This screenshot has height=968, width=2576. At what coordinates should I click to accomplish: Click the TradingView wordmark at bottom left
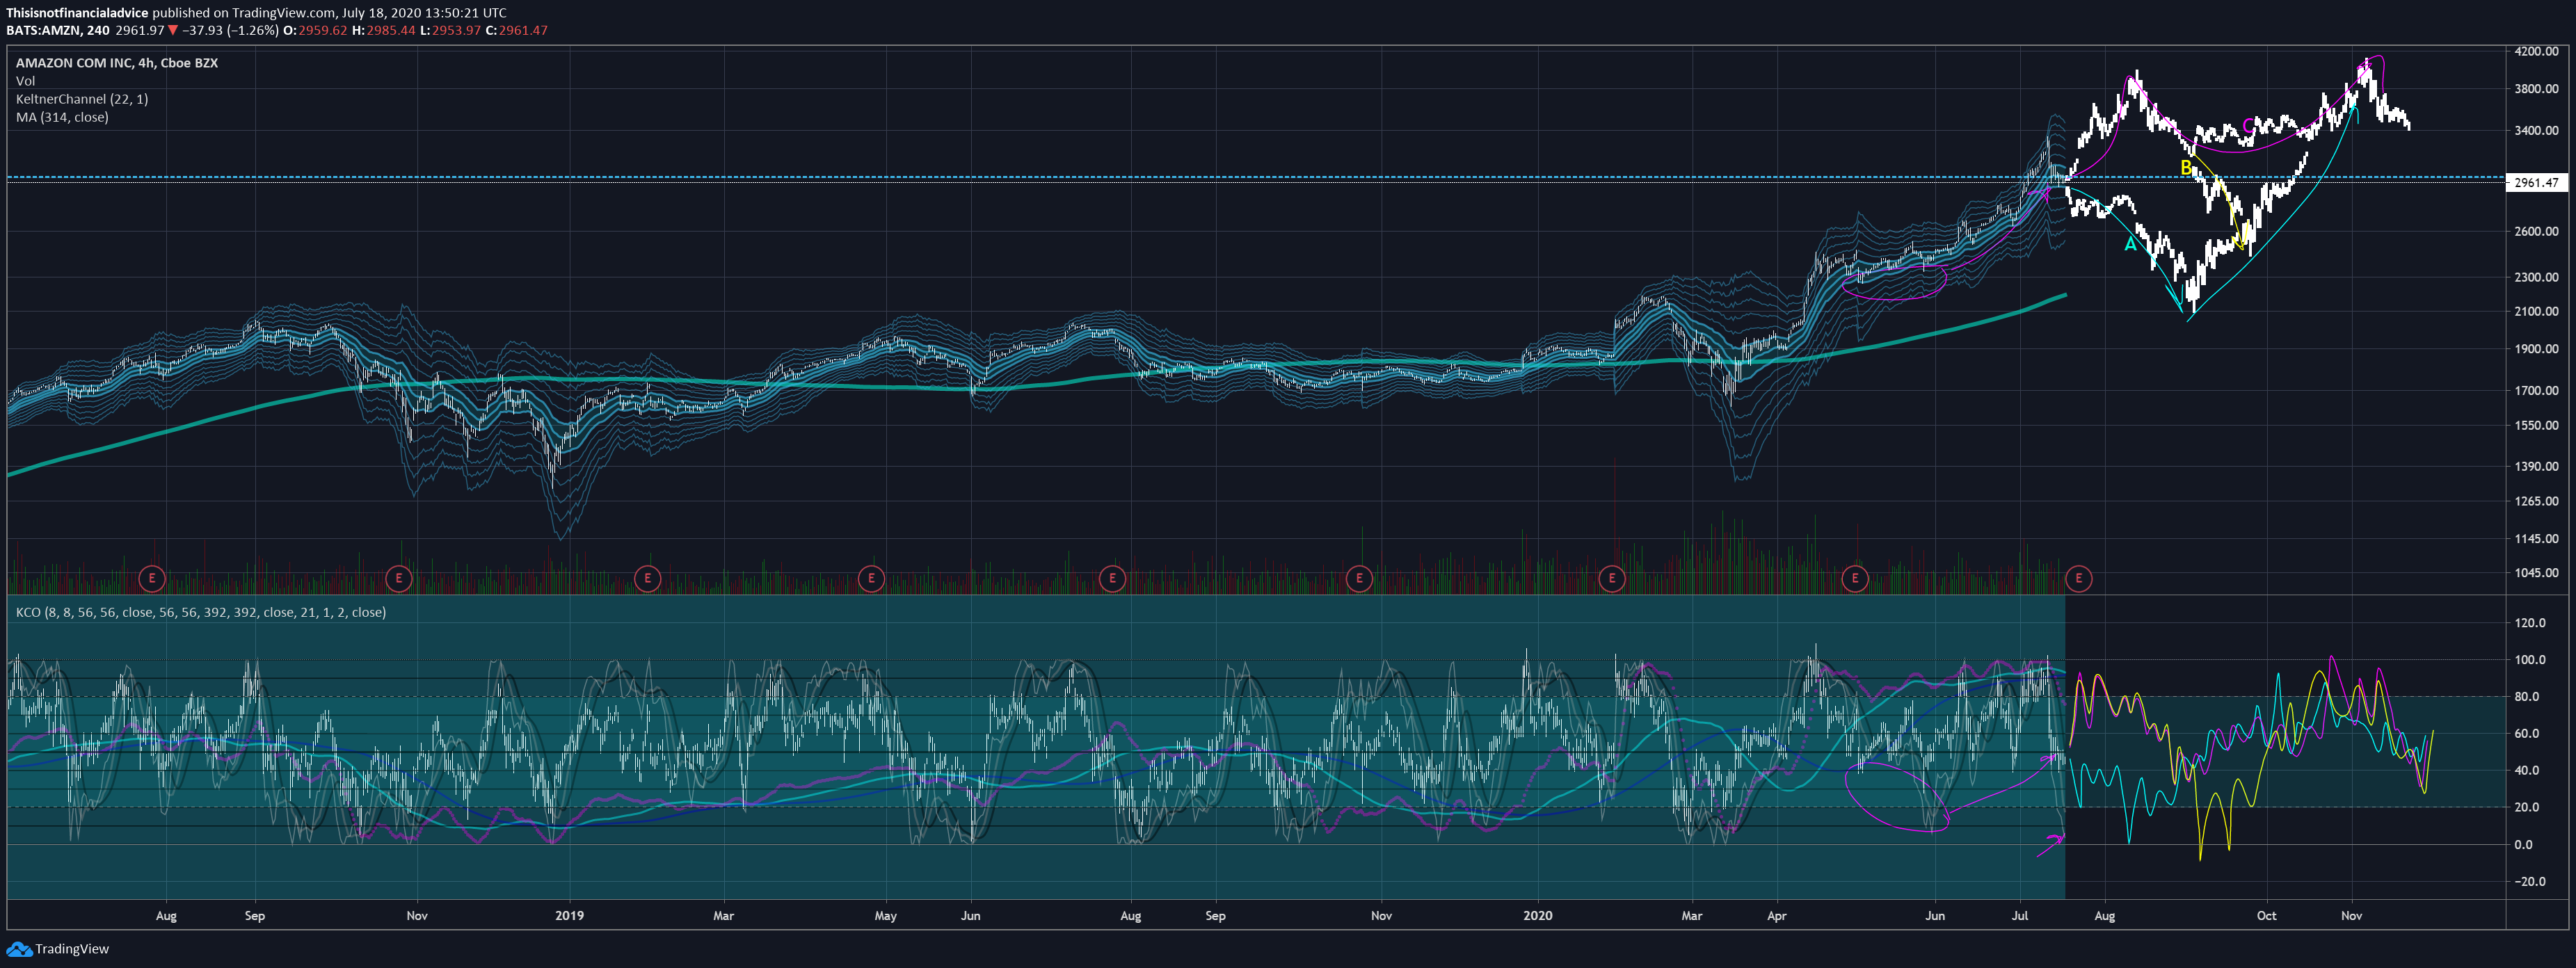[x=72, y=949]
